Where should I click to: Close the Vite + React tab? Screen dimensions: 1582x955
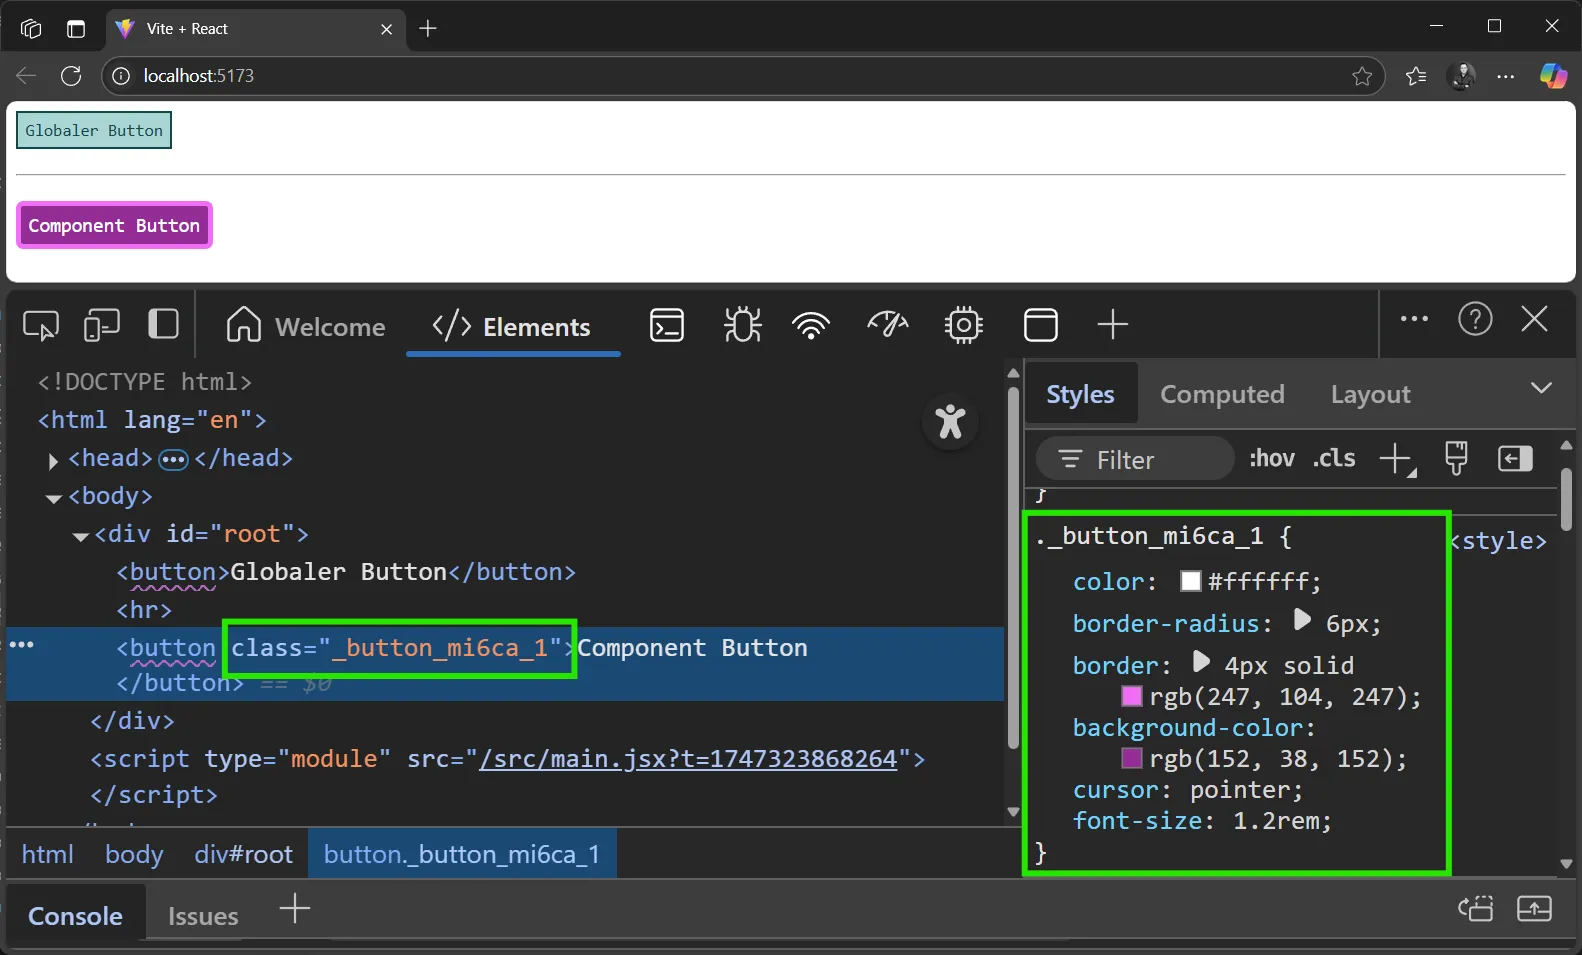386,29
